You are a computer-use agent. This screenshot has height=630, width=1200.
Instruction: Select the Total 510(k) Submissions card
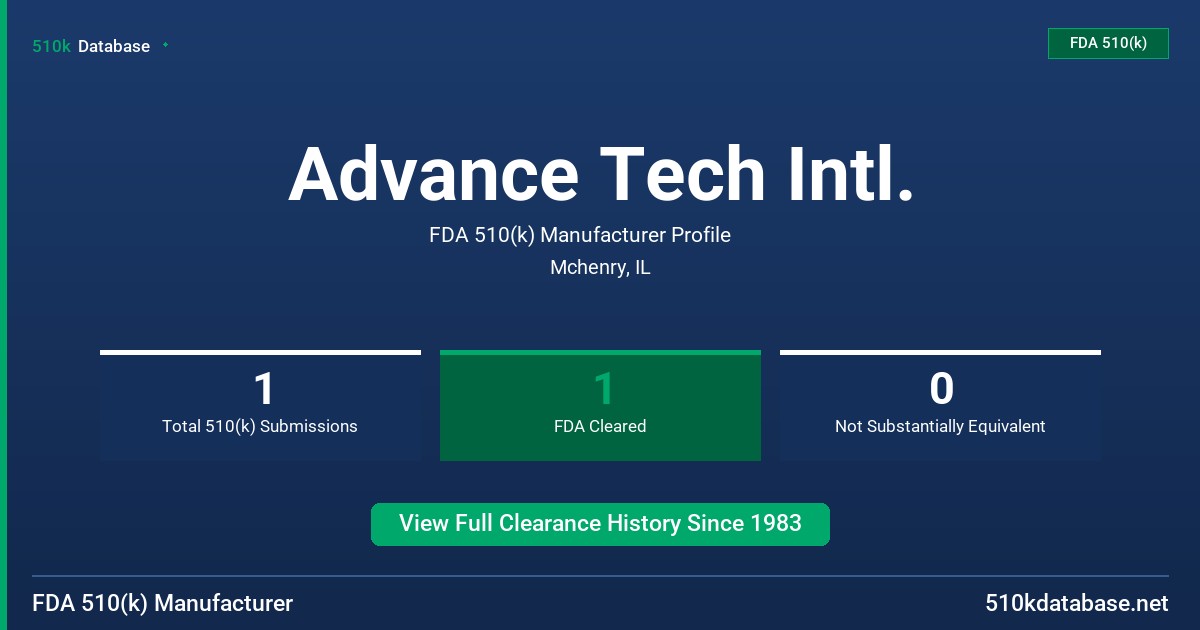click(x=260, y=405)
